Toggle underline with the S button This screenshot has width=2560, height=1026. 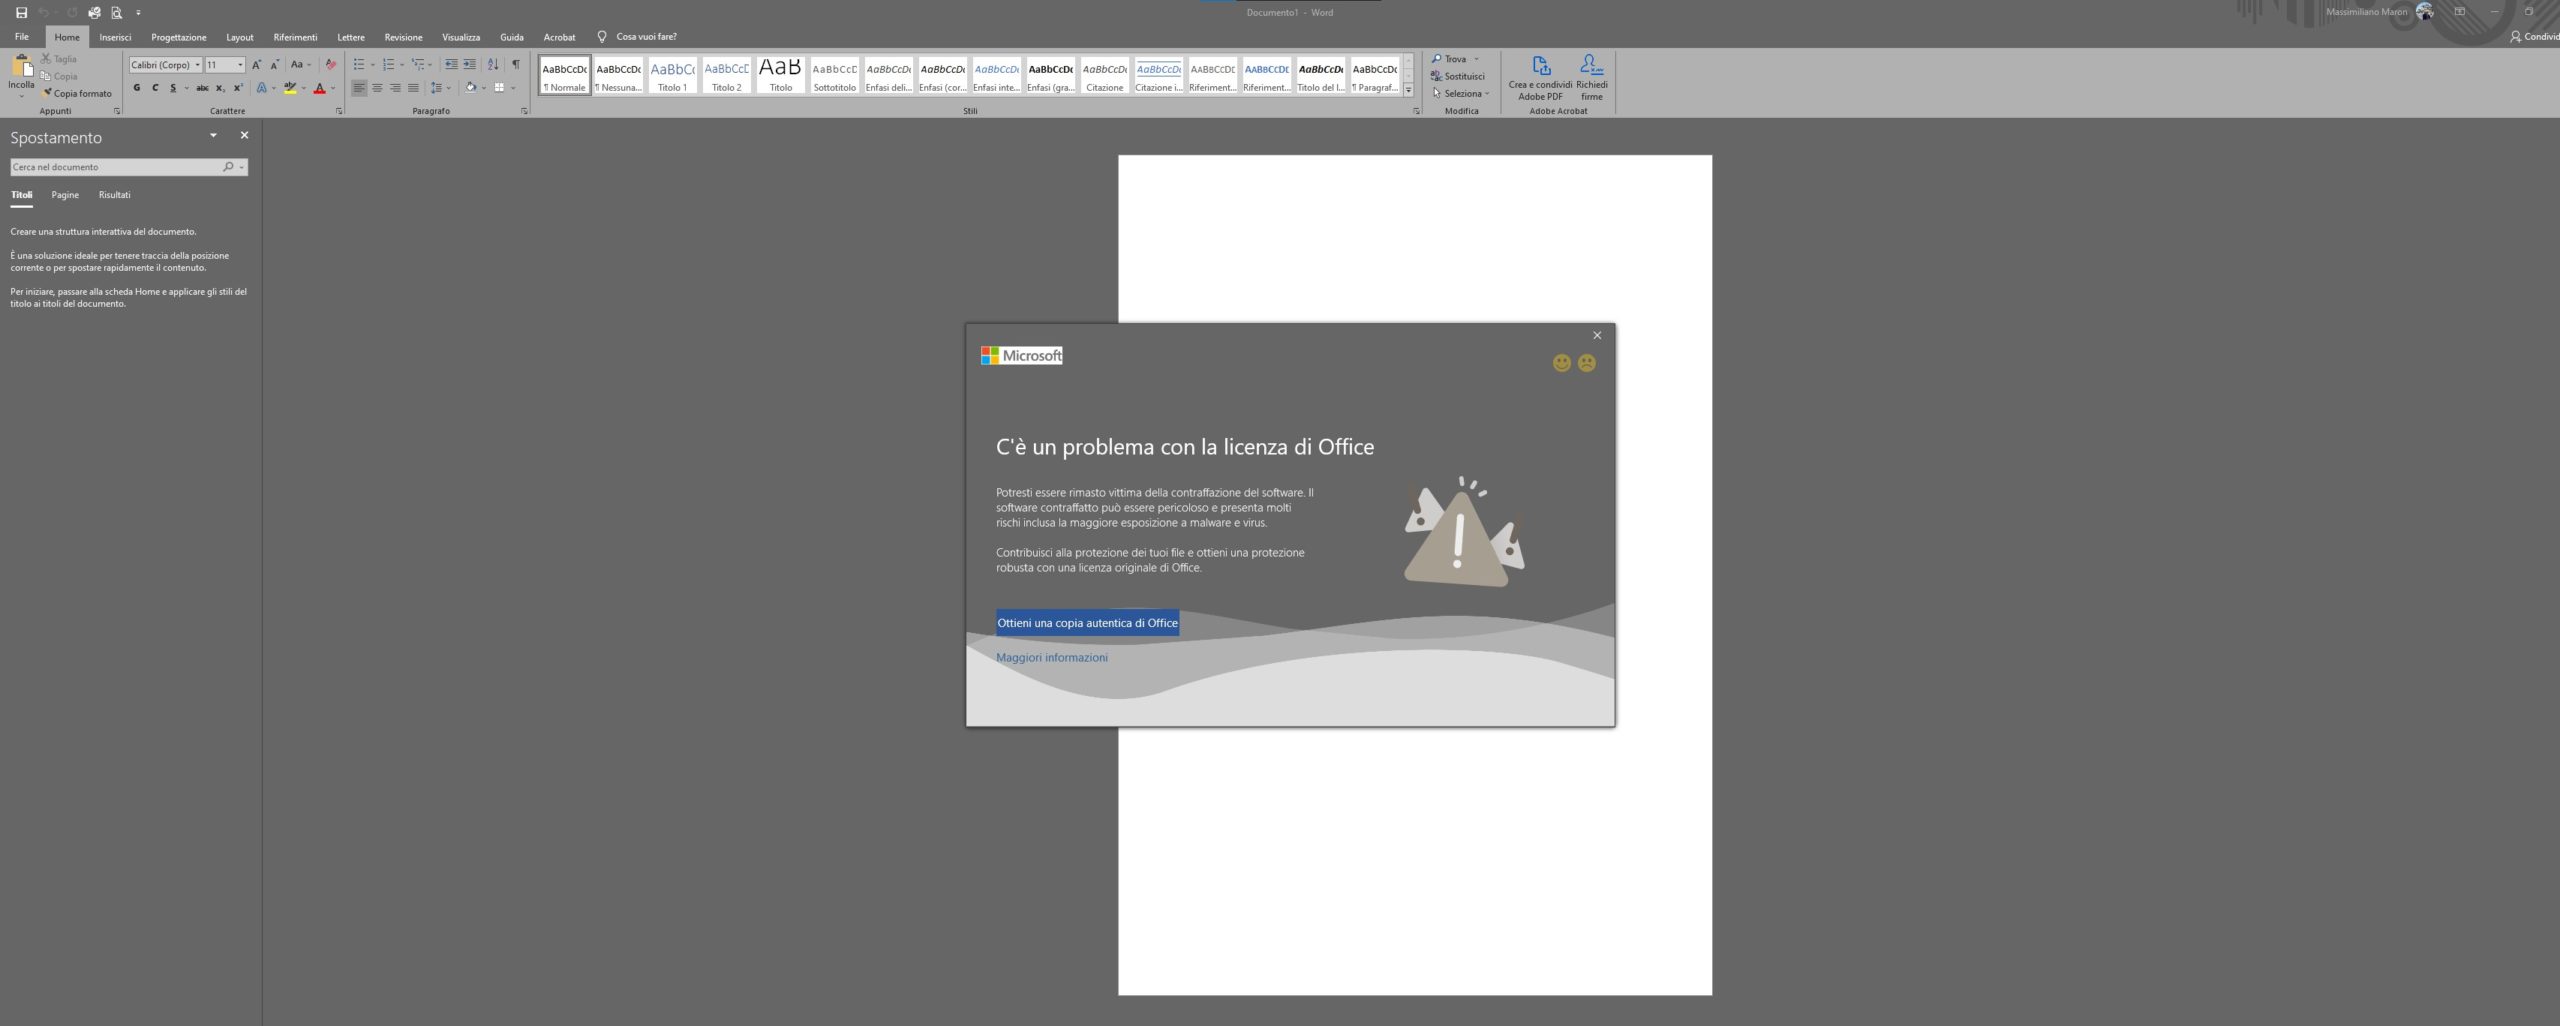coord(173,88)
